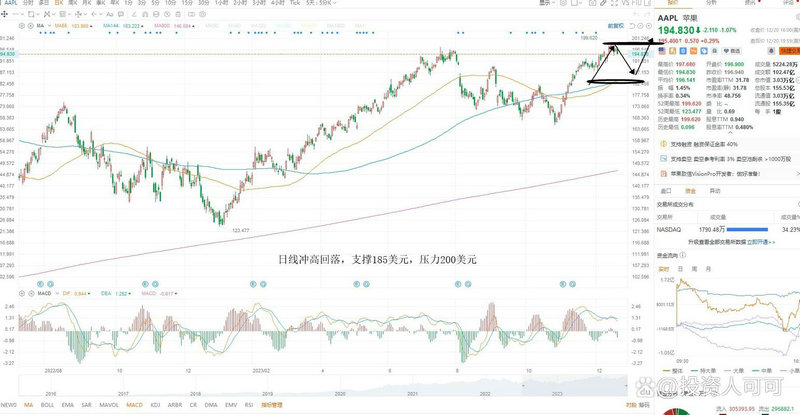Viewport: 800px width, 415px height.
Task: Open the 前复权 price adjustment selector
Action: tap(616, 26)
